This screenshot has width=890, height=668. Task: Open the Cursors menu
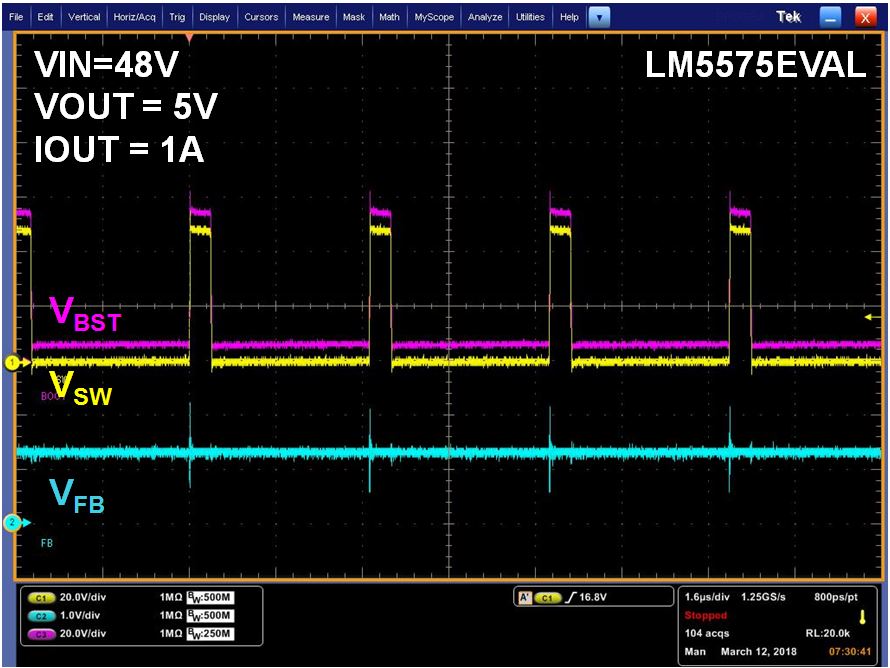pos(261,17)
